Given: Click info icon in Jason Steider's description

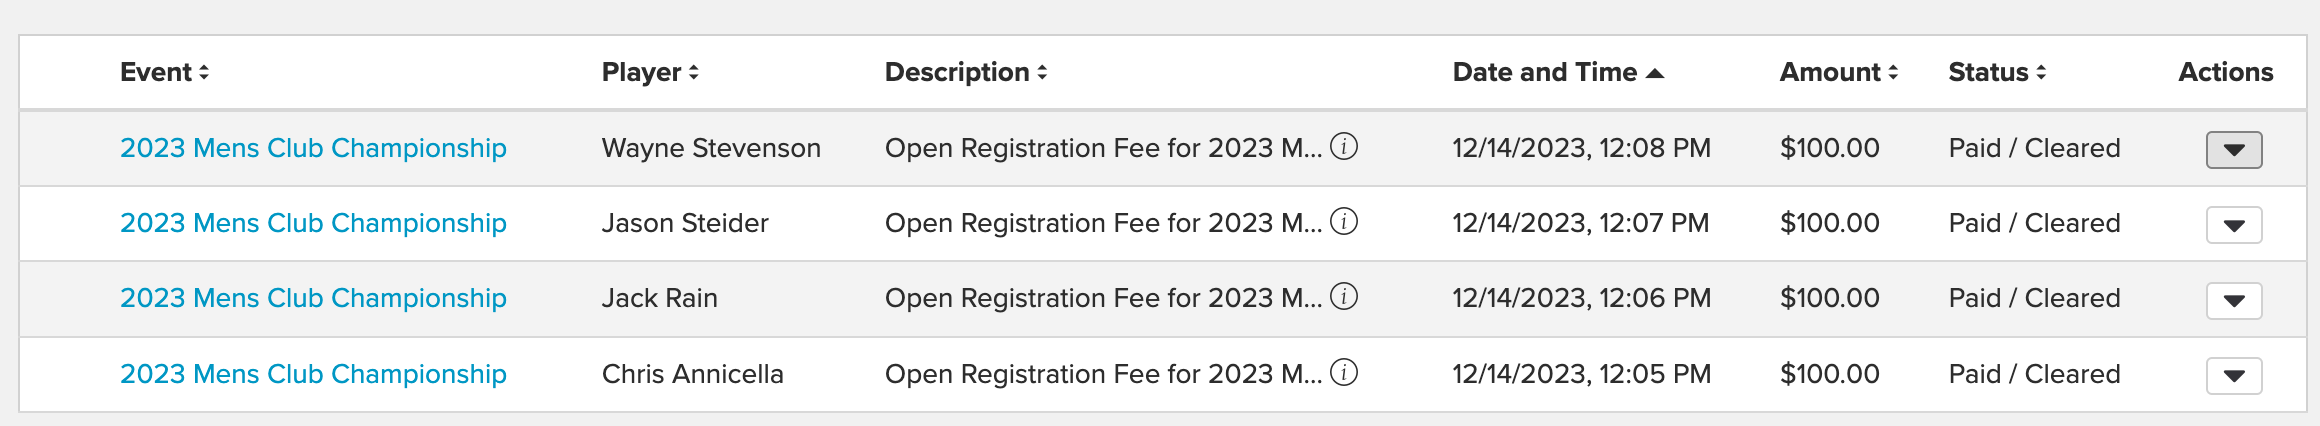Looking at the screenshot, I should [1344, 222].
